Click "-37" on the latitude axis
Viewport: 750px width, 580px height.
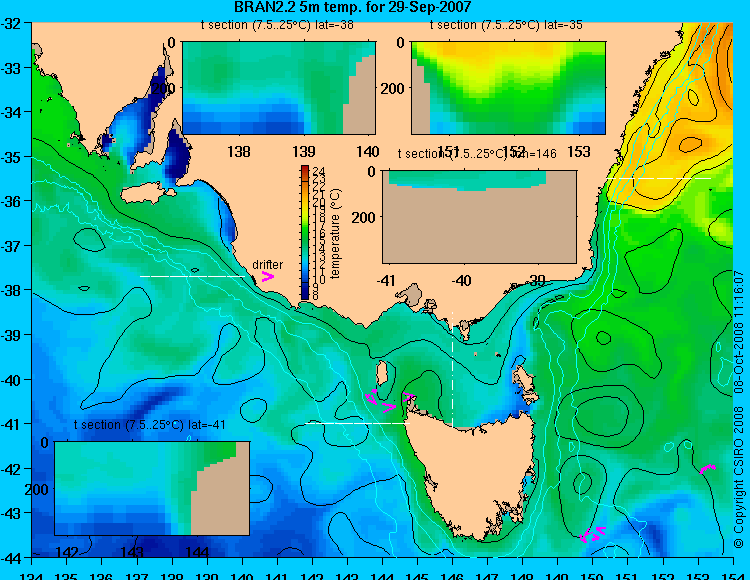11,246
